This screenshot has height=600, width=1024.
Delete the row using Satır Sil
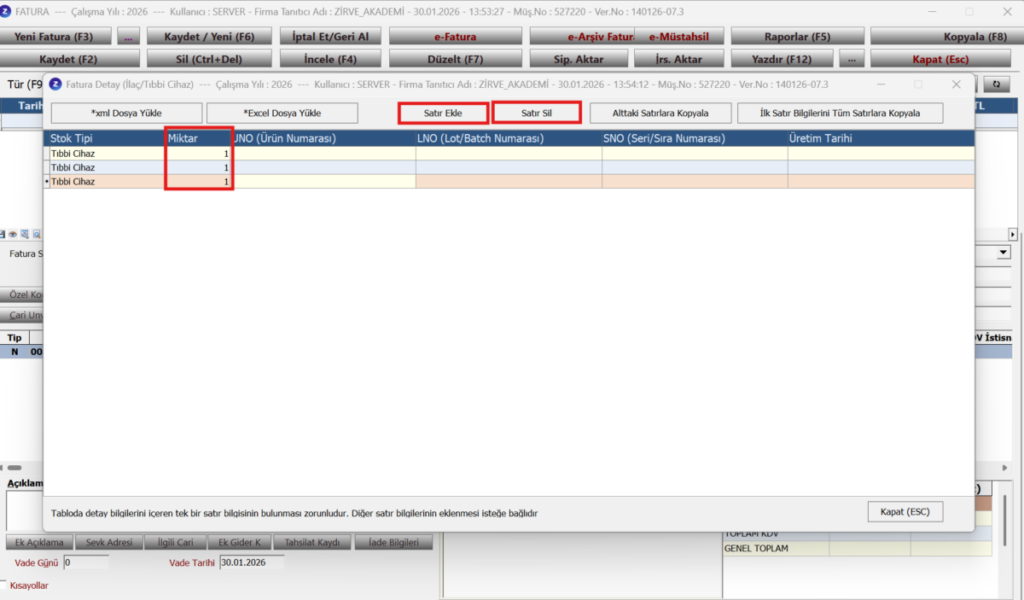[x=536, y=113]
